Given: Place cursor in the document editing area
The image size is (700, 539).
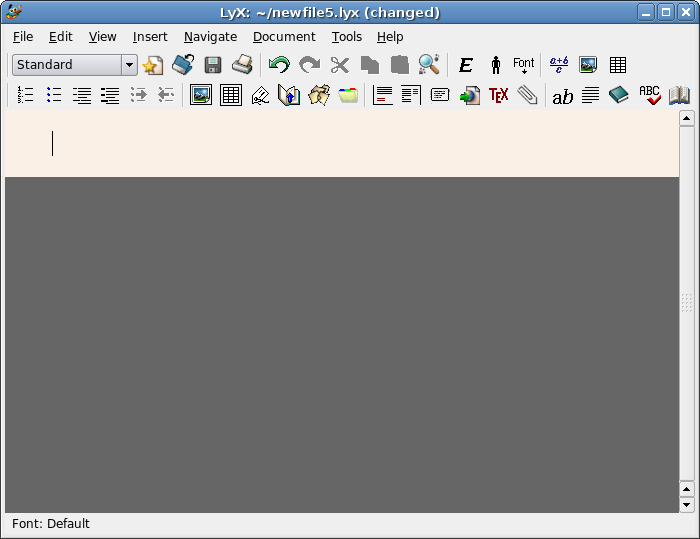Looking at the screenshot, I should click(342, 144).
